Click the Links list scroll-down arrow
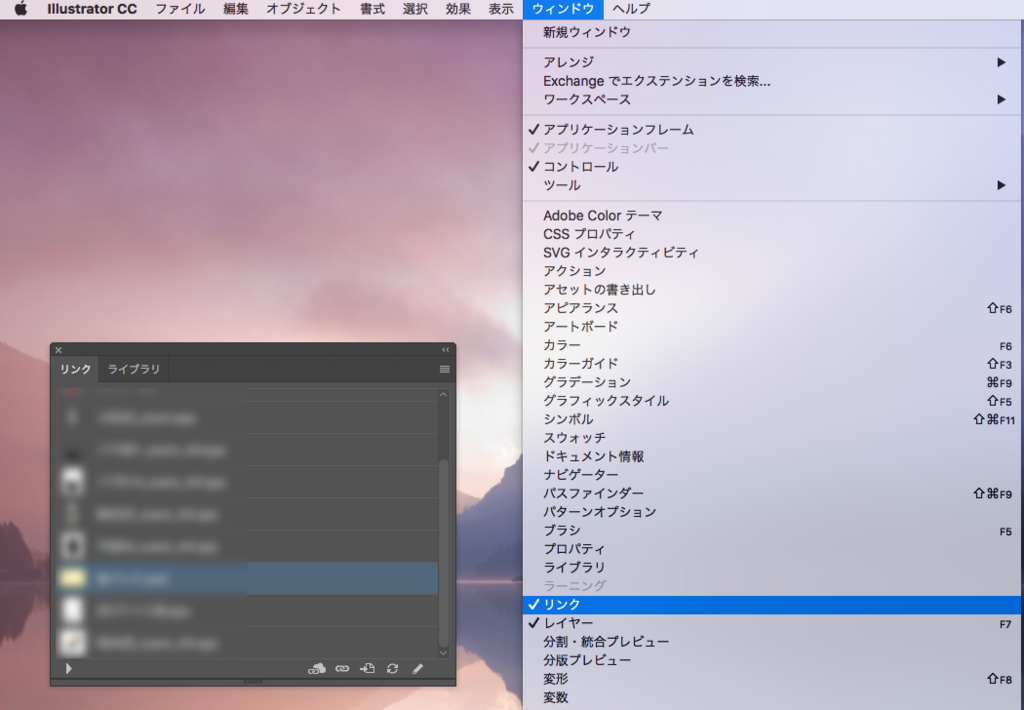1024x710 pixels. coord(443,652)
